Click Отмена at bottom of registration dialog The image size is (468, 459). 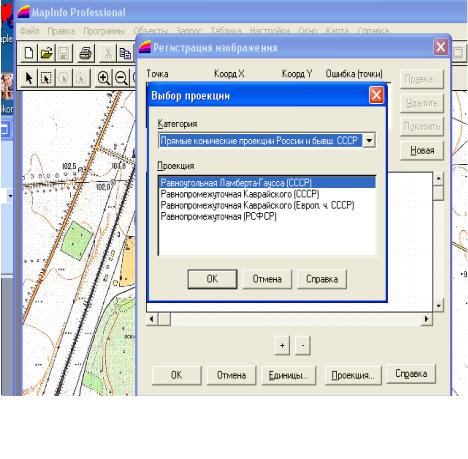tap(231, 375)
